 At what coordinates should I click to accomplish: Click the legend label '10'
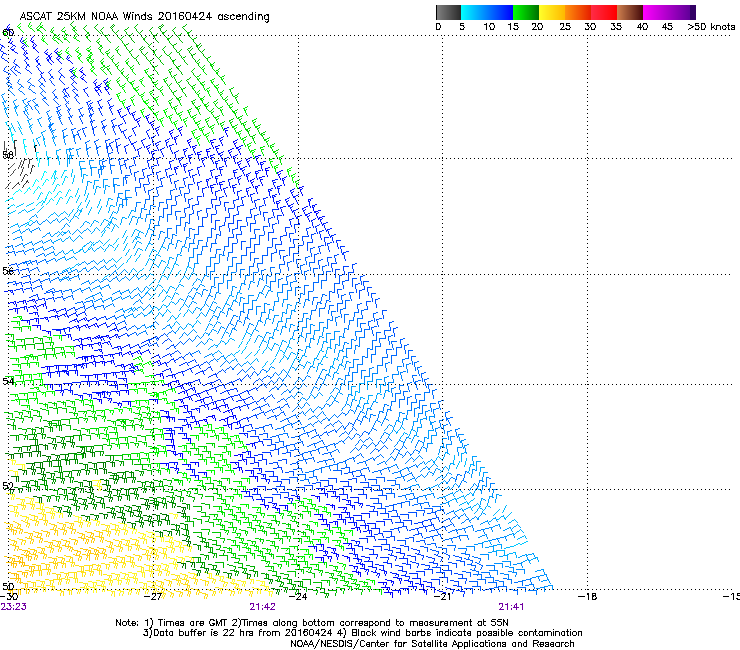[x=489, y=27]
